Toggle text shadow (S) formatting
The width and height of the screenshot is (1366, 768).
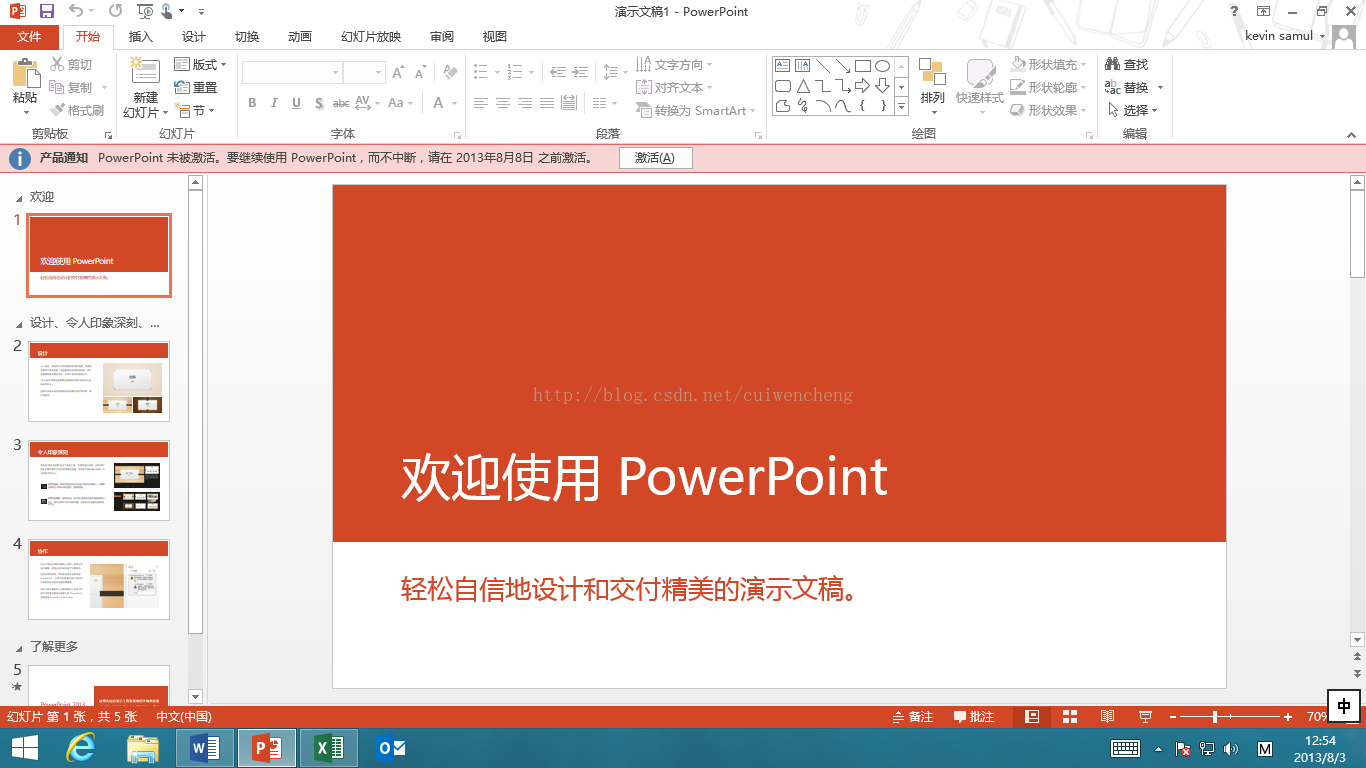click(319, 103)
